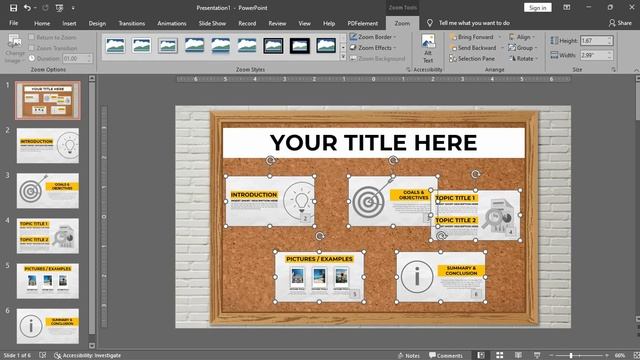The height and width of the screenshot is (360, 640).
Task: Click the Share button
Action: point(620,23)
